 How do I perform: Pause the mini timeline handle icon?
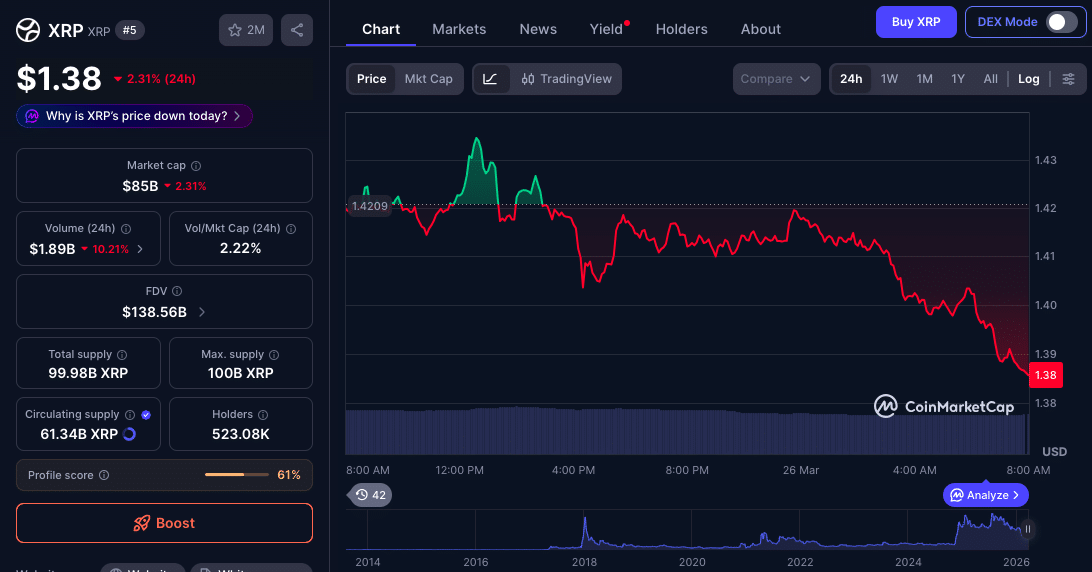pyautogui.click(x=1027, y=530)
